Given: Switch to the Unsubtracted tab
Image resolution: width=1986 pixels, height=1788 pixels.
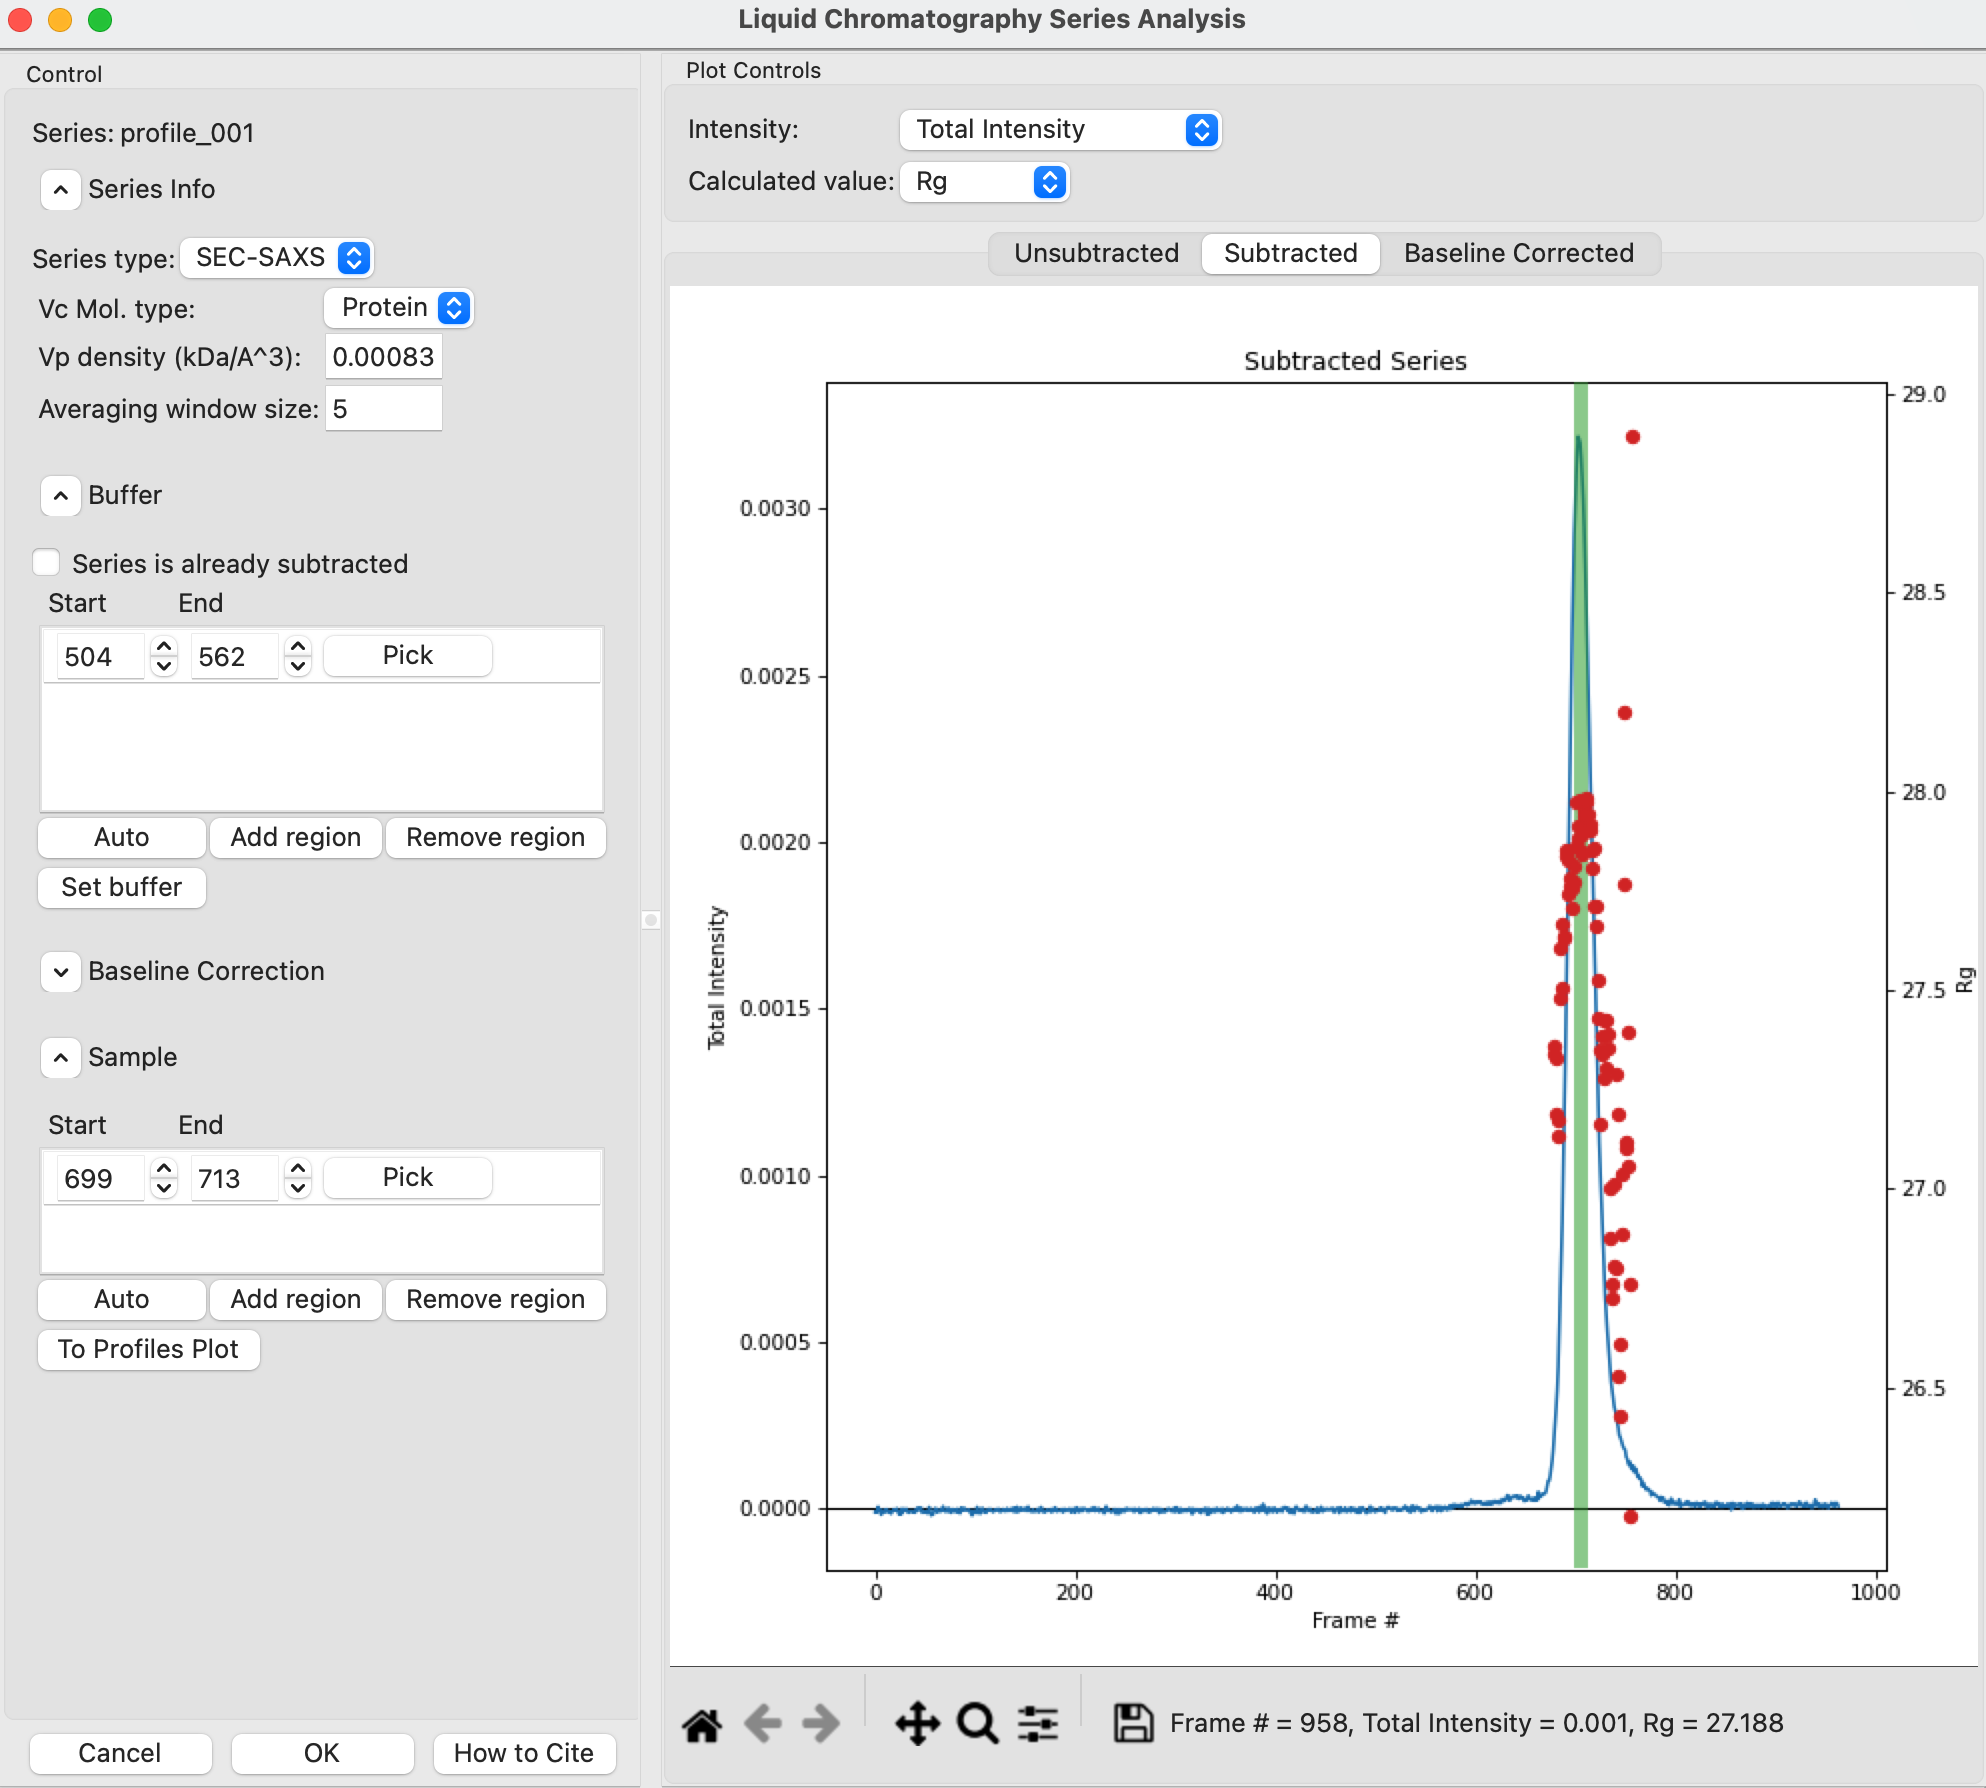Looking at the screenshot, I should point(1096,254).
